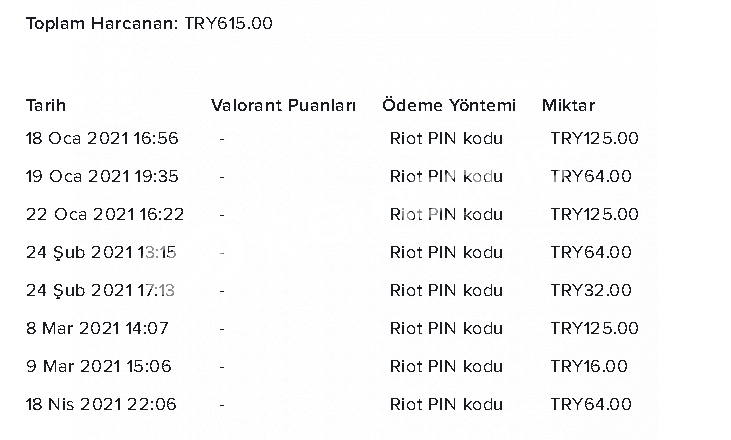This screenshot has width=731, height=440.
Task: Select the 22 Oca 2021 16:22 date
Action: coord(105,214)
